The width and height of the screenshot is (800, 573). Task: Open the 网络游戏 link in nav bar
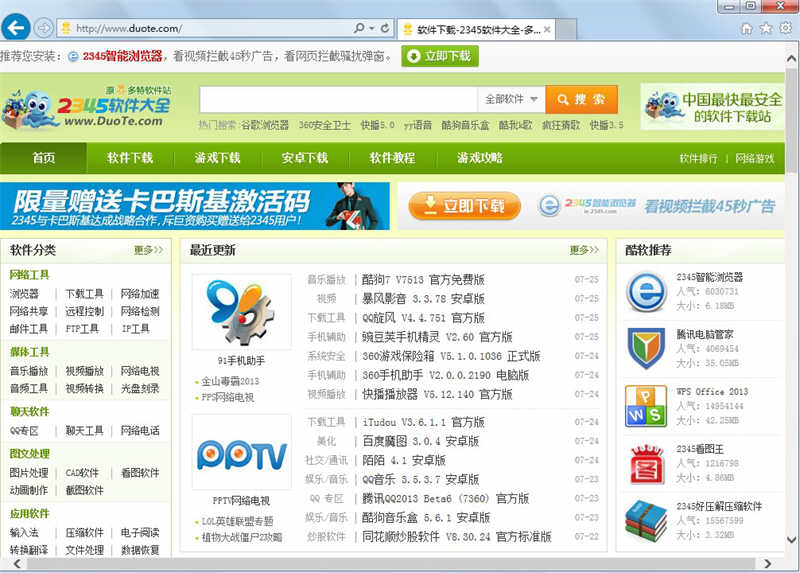coord(755,159)
